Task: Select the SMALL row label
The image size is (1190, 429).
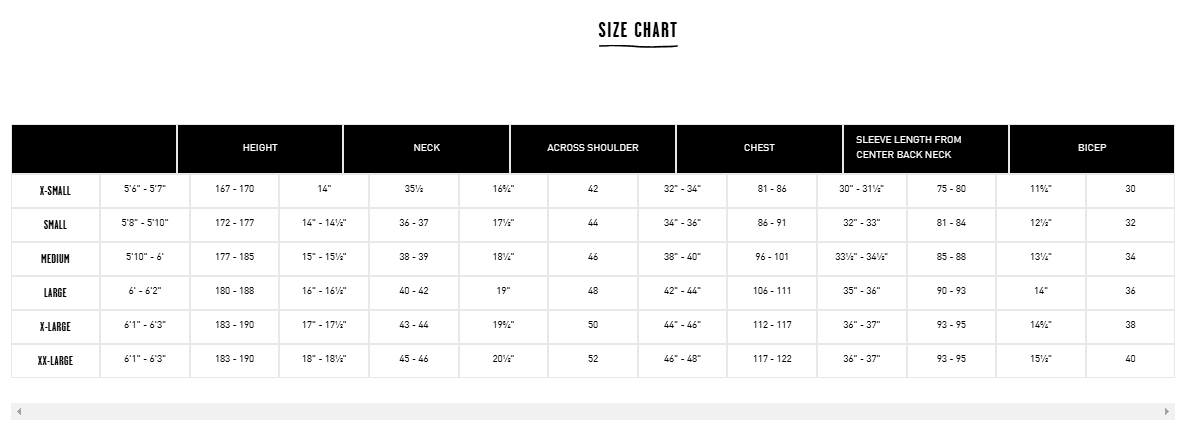Action: pos(55,225)
